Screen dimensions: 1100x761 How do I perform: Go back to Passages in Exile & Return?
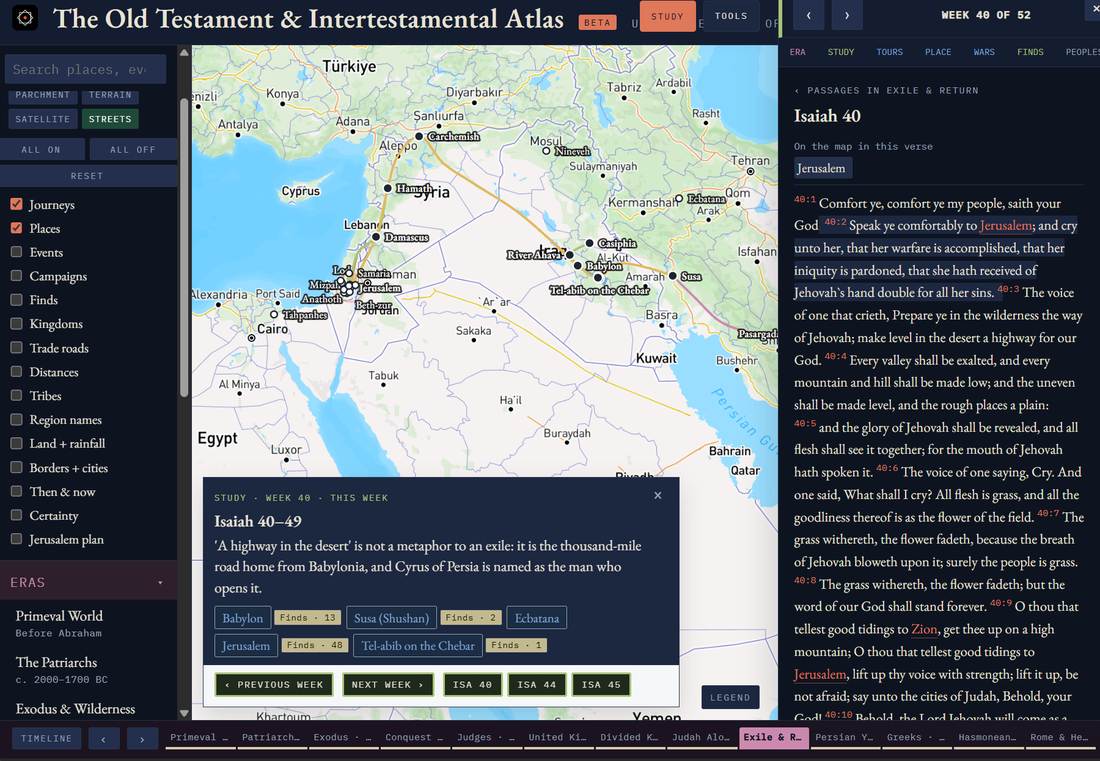(x=886, y=90)
